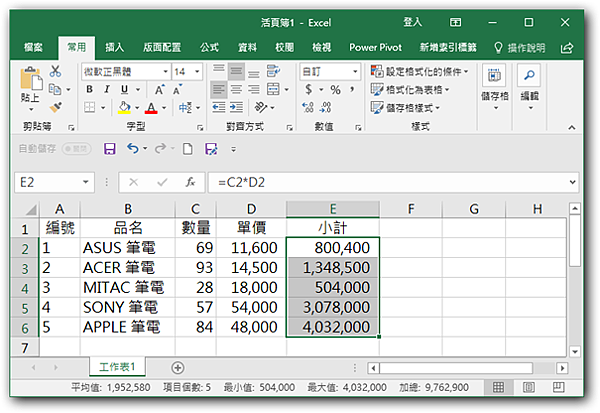Click the Share icon at ribbon right
Viewport: 600px width, 413px height.
click(x=567, y=48)
